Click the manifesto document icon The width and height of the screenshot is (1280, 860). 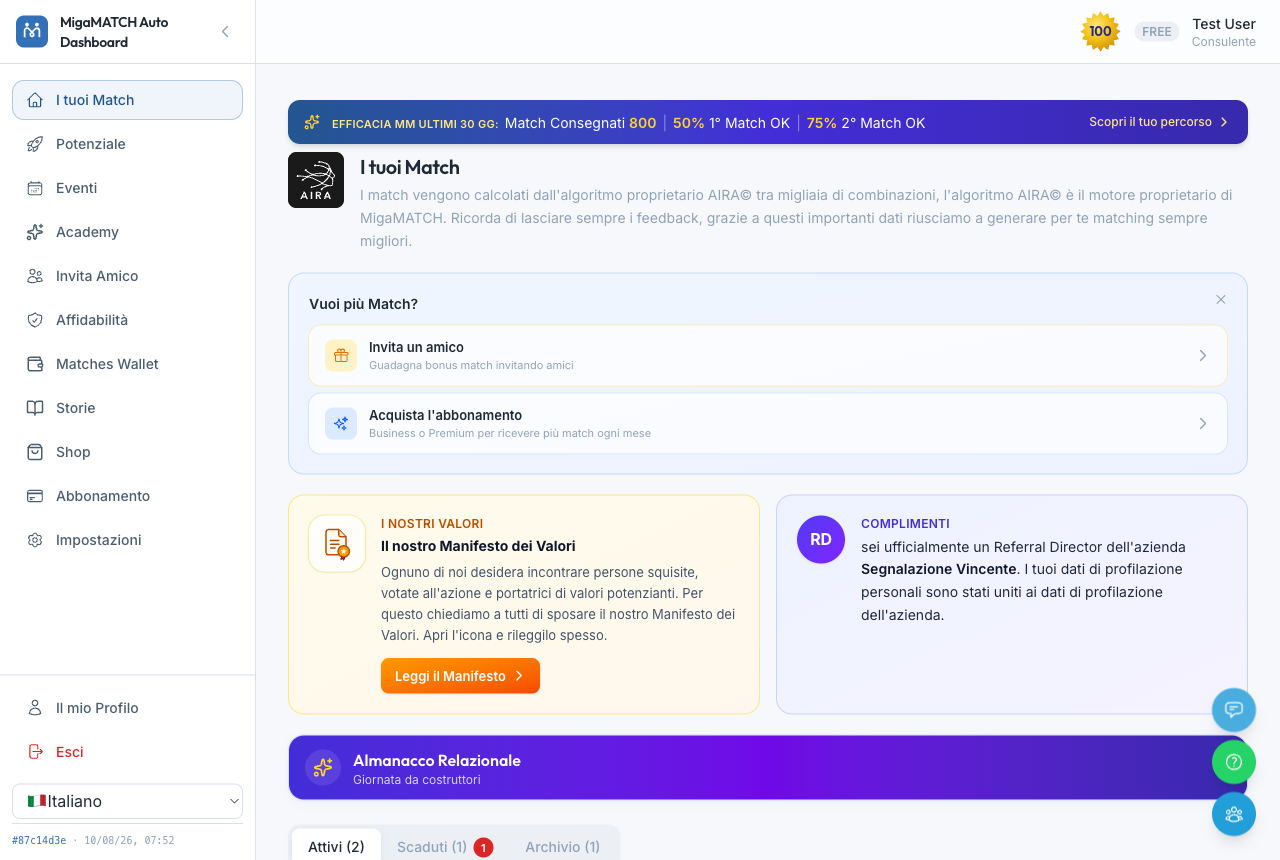coord(337,544)
